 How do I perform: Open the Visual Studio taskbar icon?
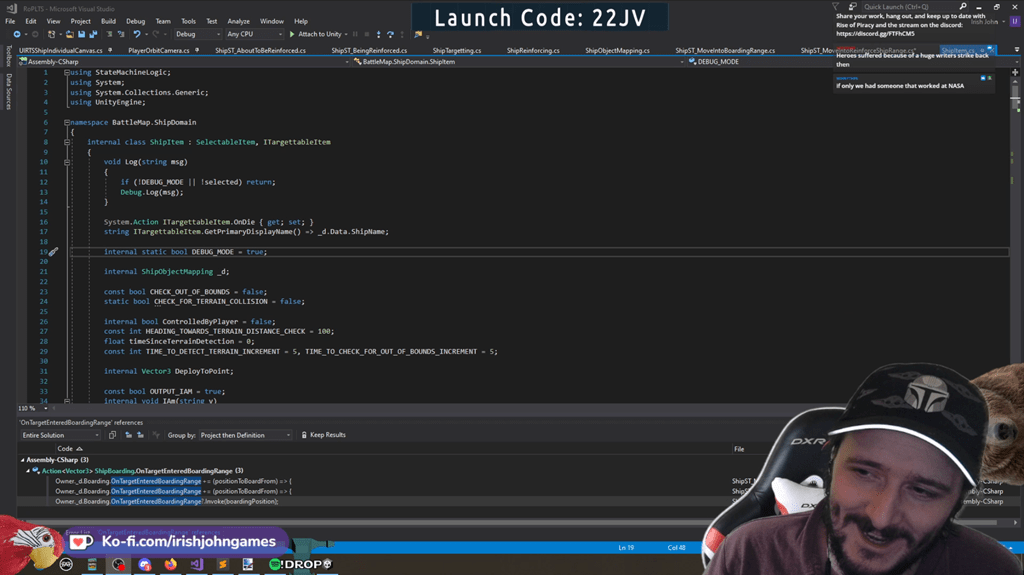pos(197,565)
